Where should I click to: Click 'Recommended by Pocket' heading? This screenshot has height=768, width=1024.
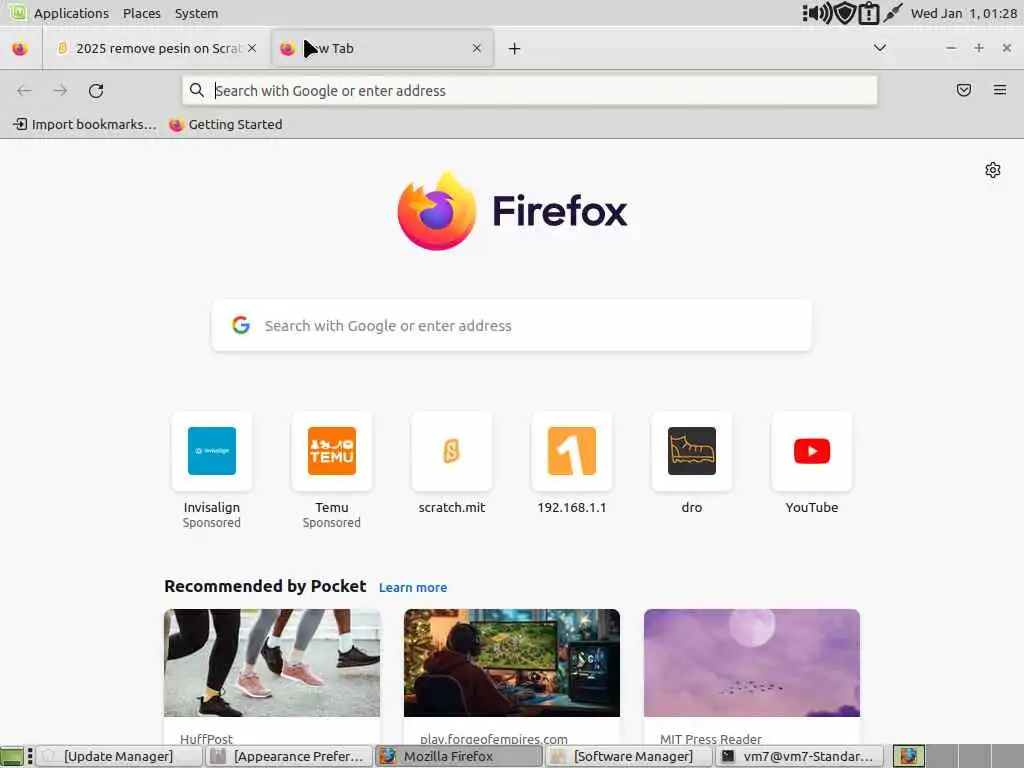point(265,586)
